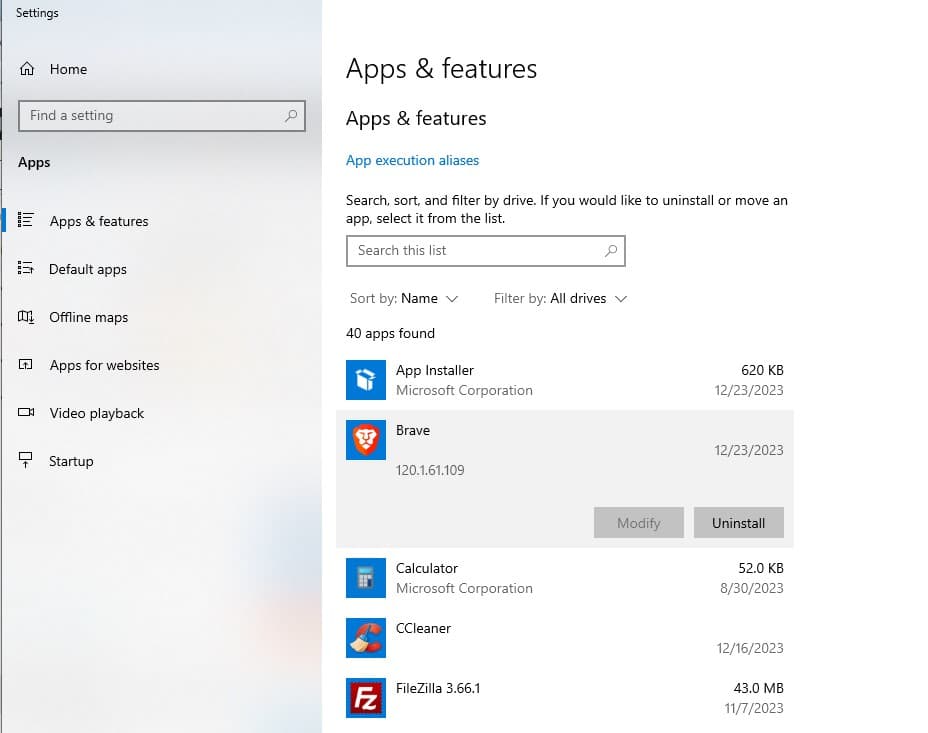Click the Brave lion icon
The width and height of the screenshot is (928, 733).
click(x=365, y=440)
